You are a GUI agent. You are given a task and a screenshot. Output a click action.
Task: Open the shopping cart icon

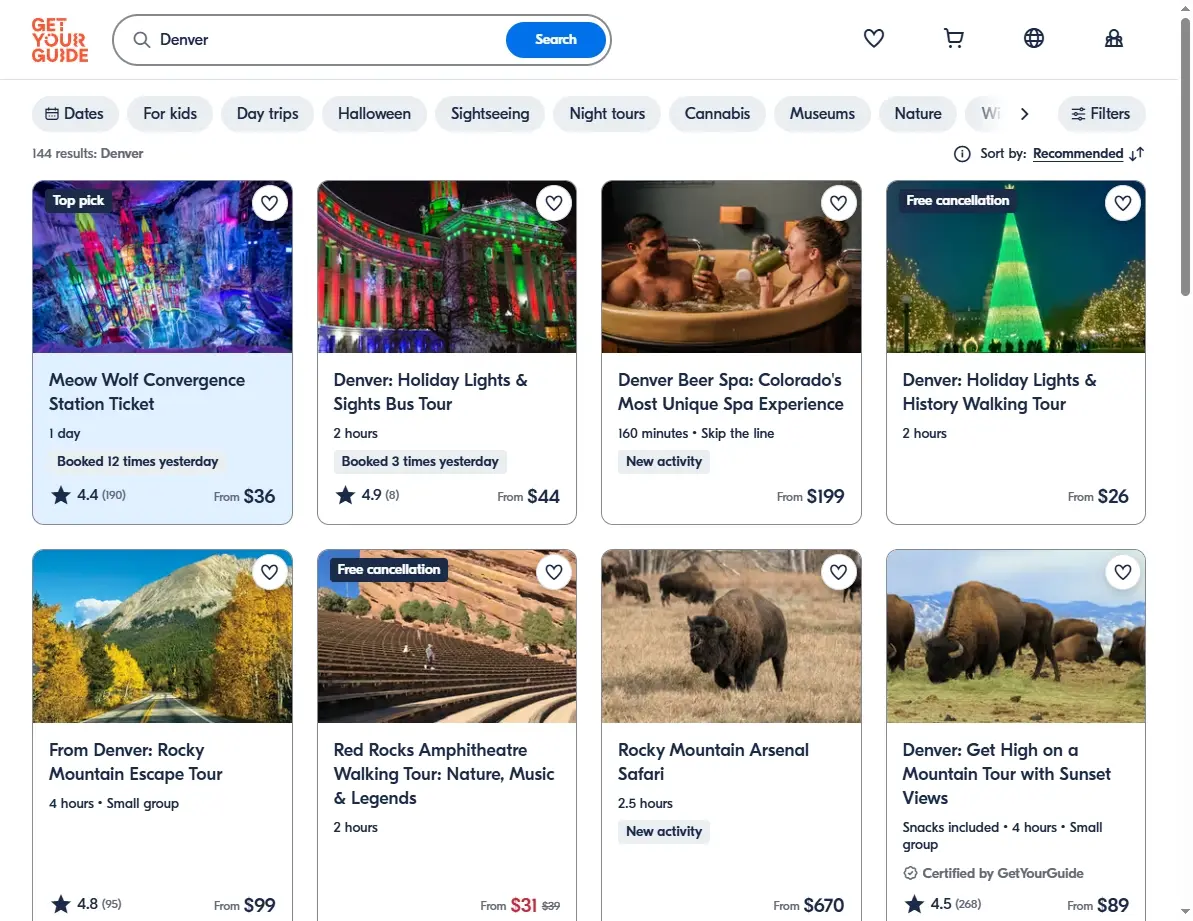coord(953,38)
